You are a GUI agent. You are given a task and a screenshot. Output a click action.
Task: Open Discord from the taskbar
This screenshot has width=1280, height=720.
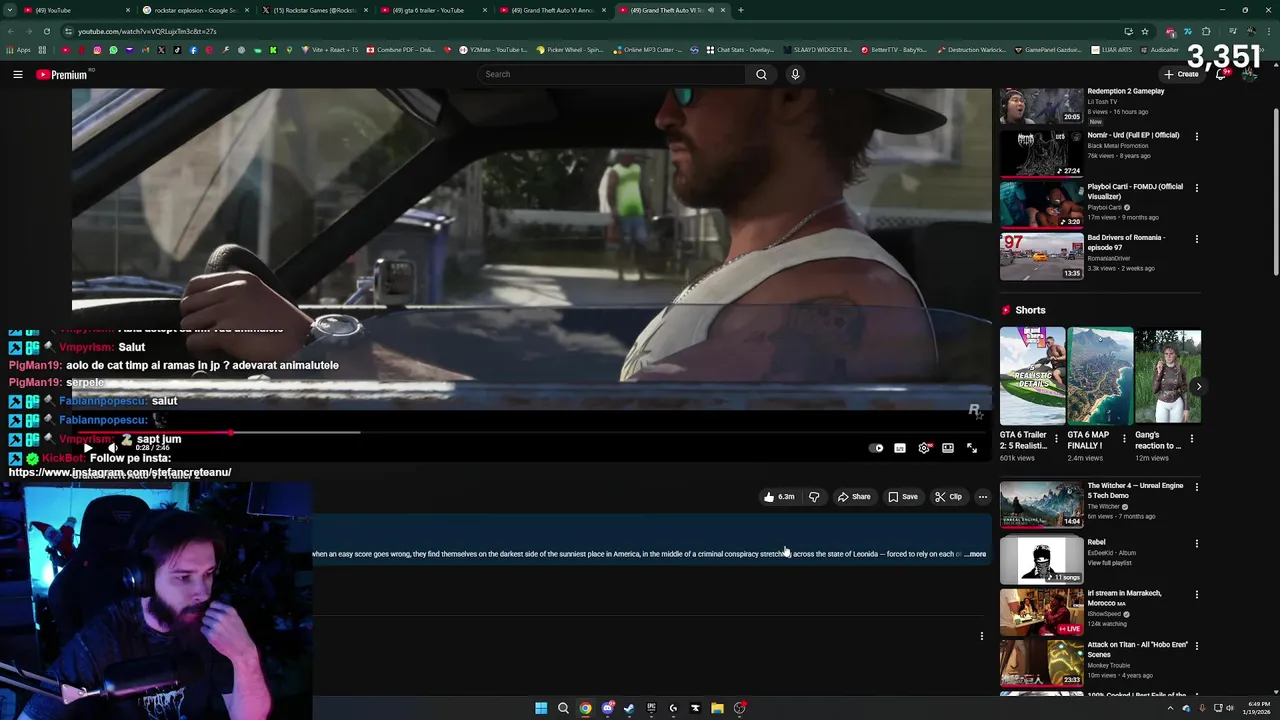click(607, 708)
